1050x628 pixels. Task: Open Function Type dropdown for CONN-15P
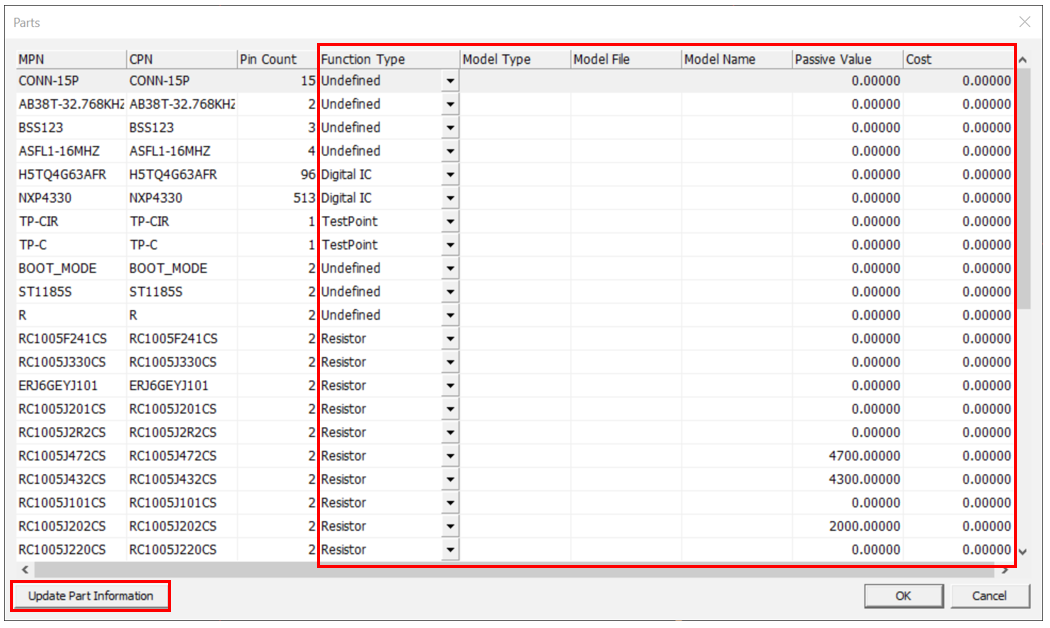pos(450,81)
